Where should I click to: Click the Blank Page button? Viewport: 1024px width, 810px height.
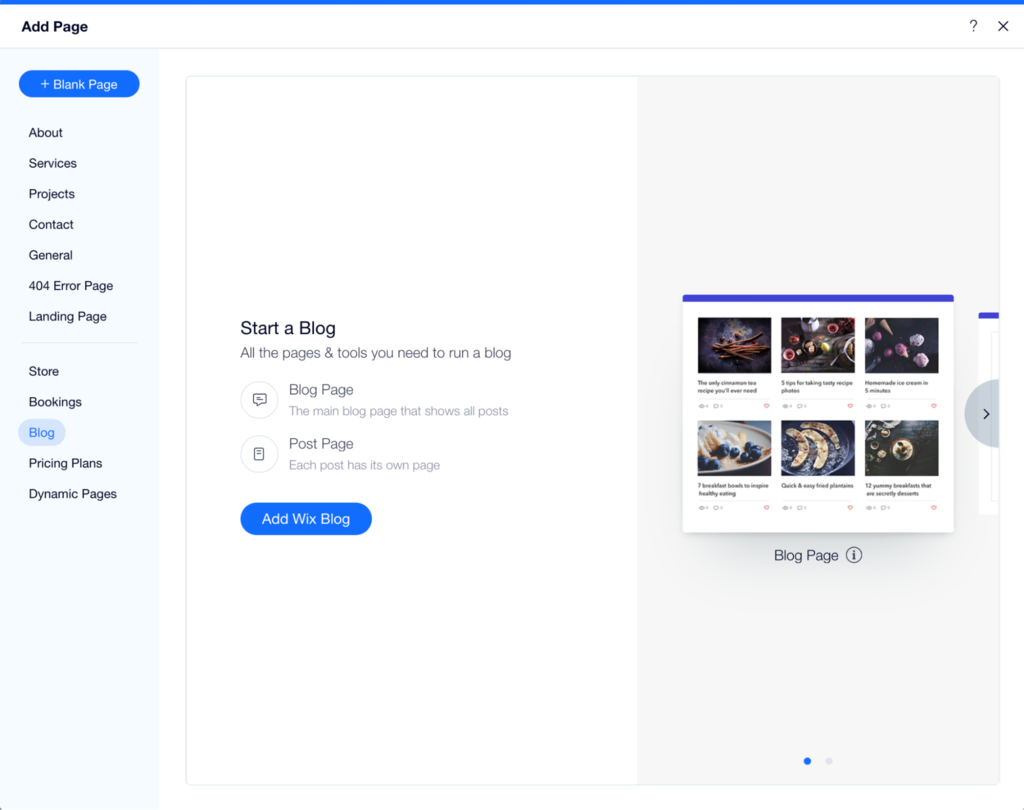click(x=79, y=84)
